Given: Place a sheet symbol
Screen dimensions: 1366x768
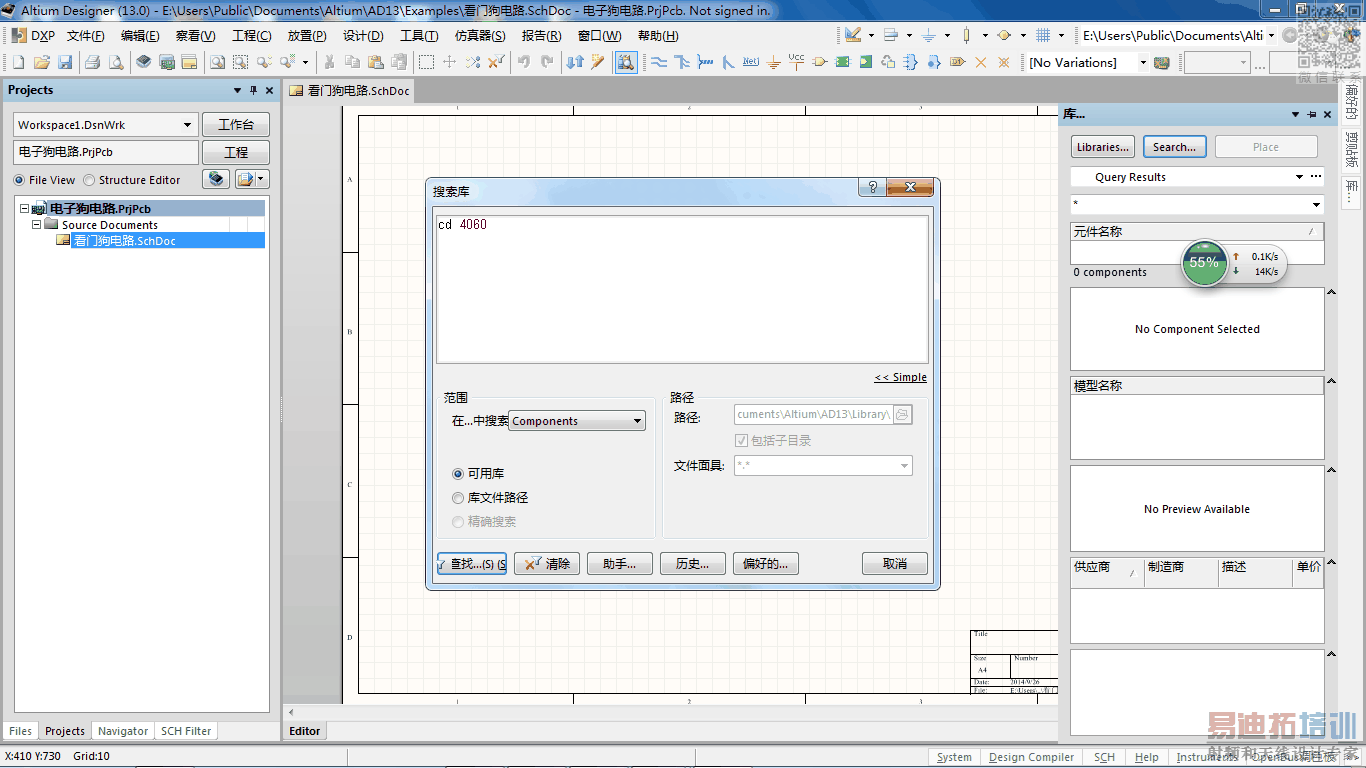Looking at the screenshot, I should [x=843, y=62].
